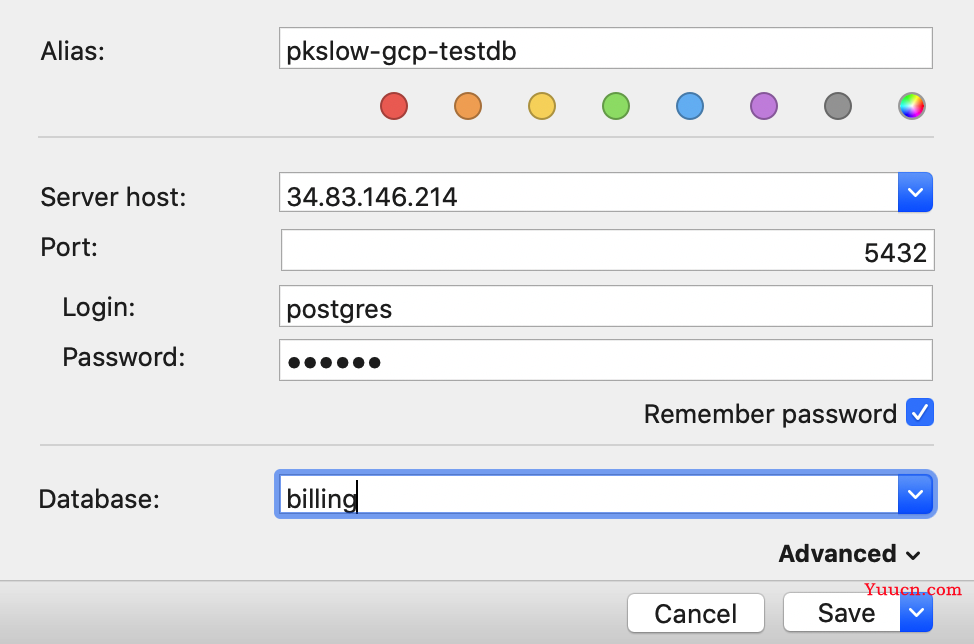Viewport: 974px width, 644px height.
Task: Click inside the Password field
Action: (606, 360)
